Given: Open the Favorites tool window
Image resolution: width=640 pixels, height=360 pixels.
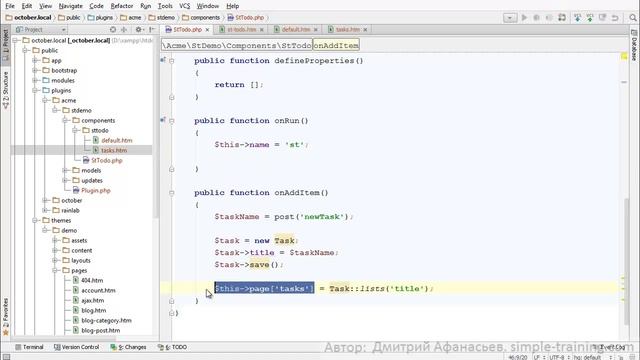Looking at the screenshot, I should point(5,316).
